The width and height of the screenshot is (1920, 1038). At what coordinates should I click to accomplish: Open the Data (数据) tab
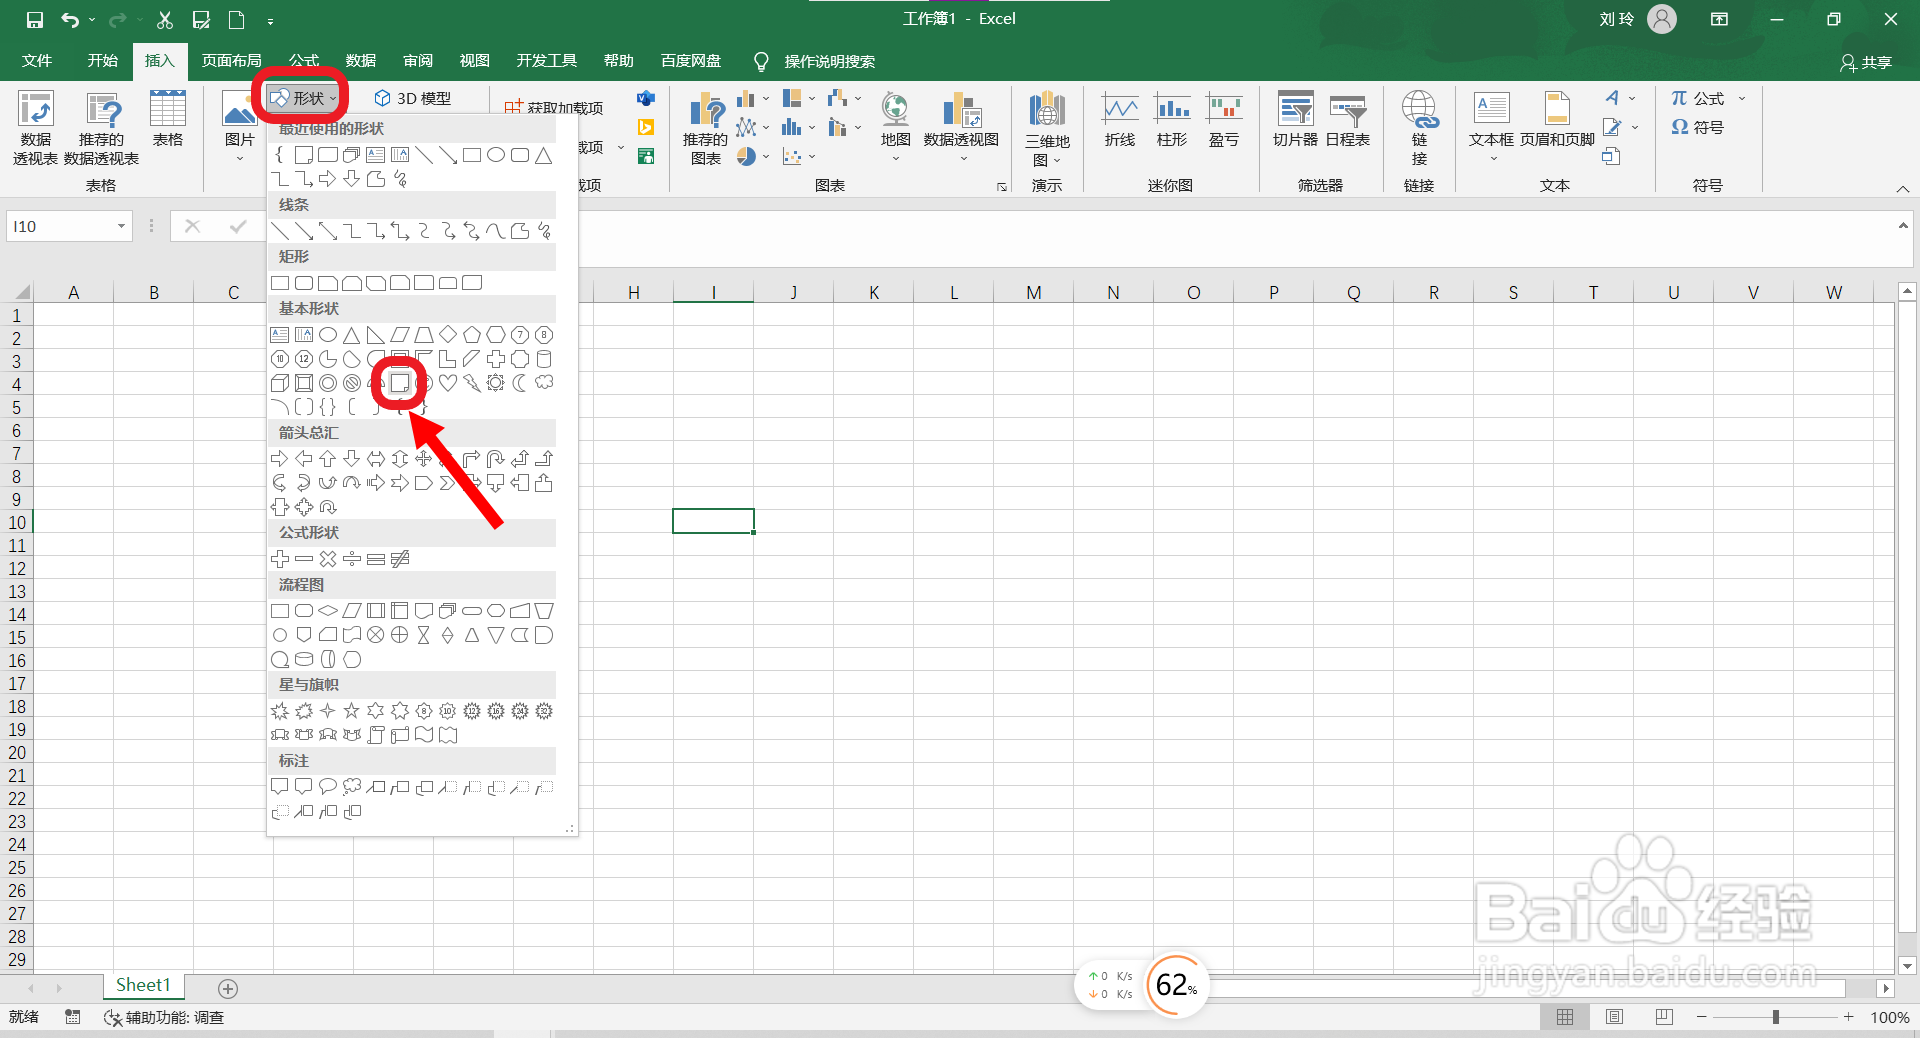pos(361,61)
